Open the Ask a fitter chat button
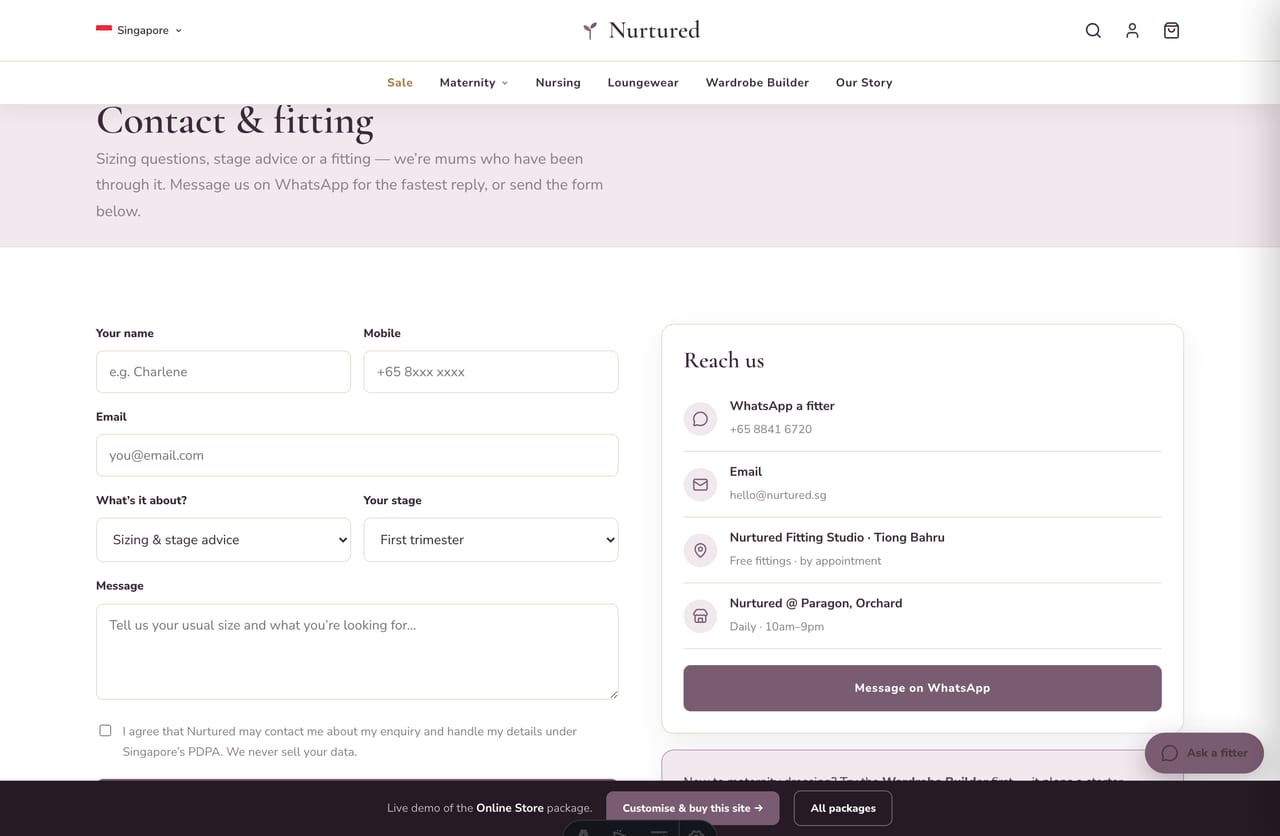Image resolution: width=1280 pixels, height=836 pixels. [x=1204, y=753]
